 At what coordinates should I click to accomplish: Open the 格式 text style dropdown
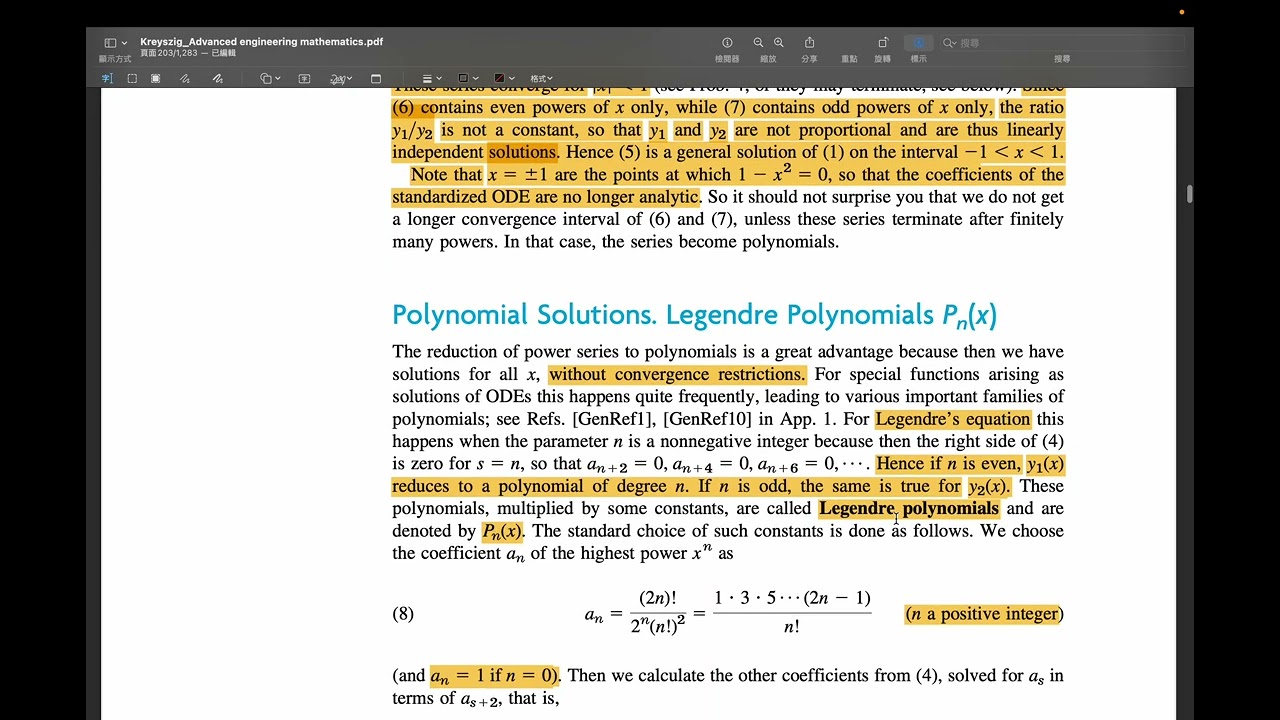[541, 78]
